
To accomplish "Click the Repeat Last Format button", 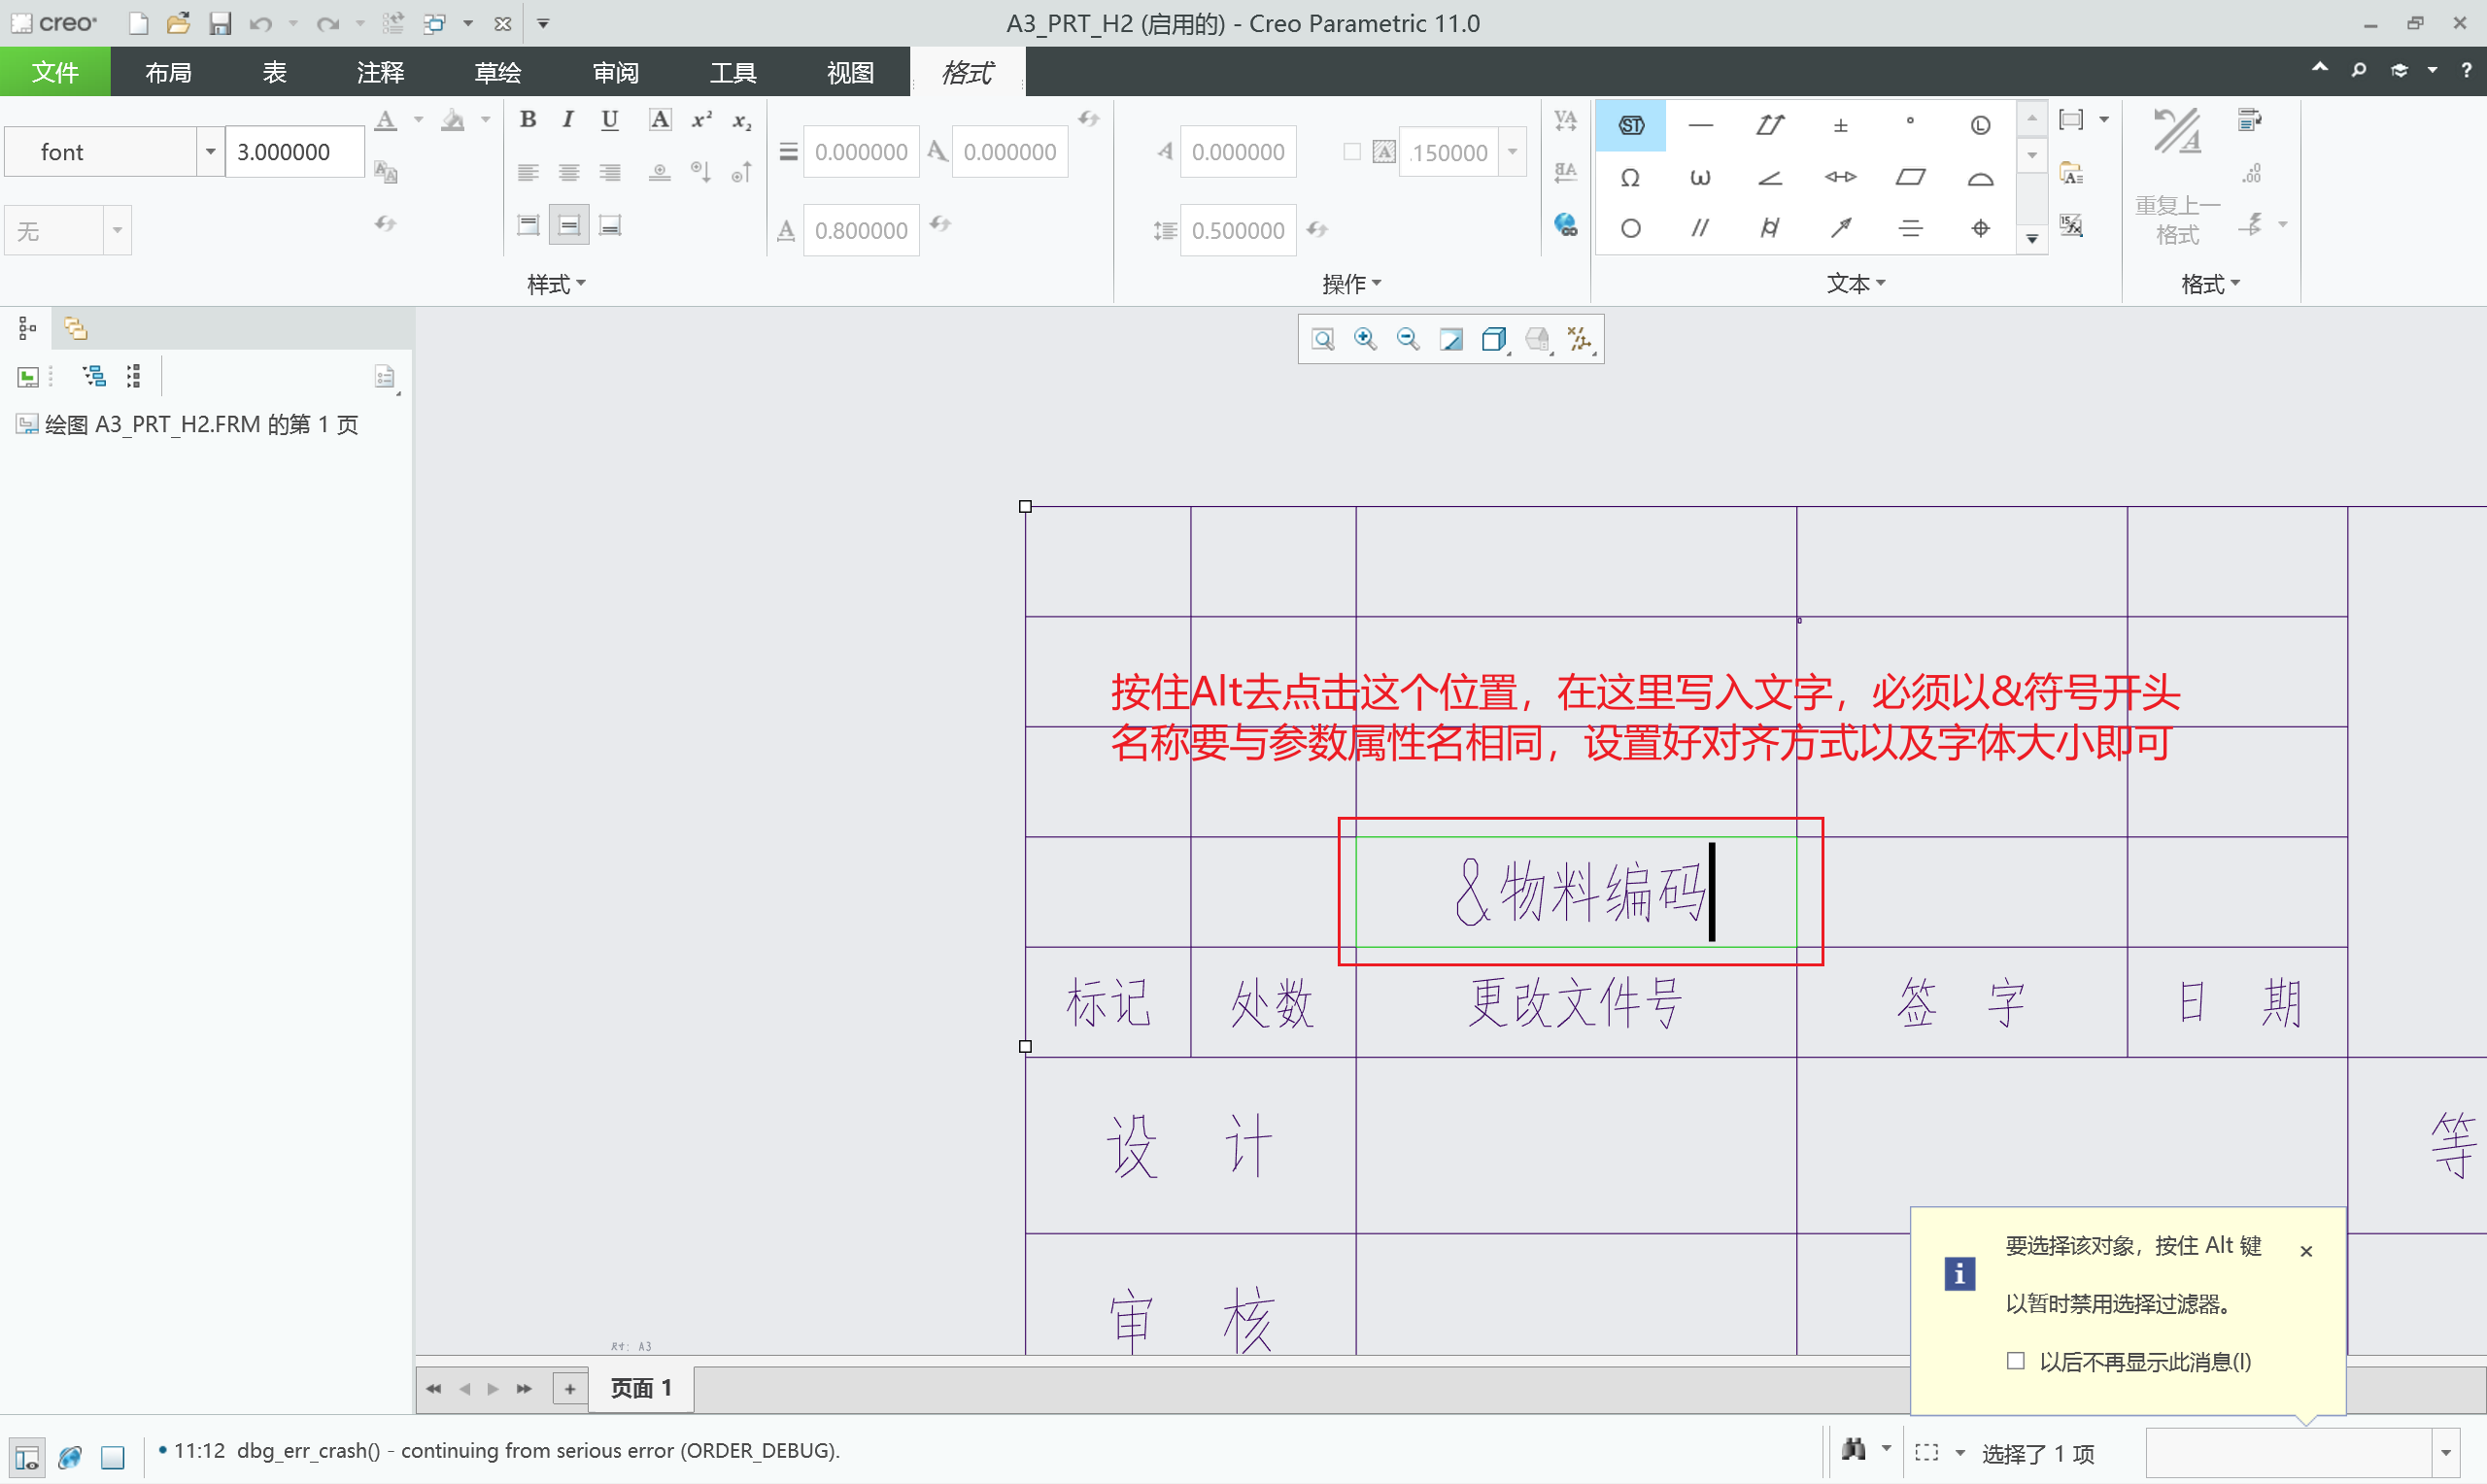I will tap(2177, 177).
